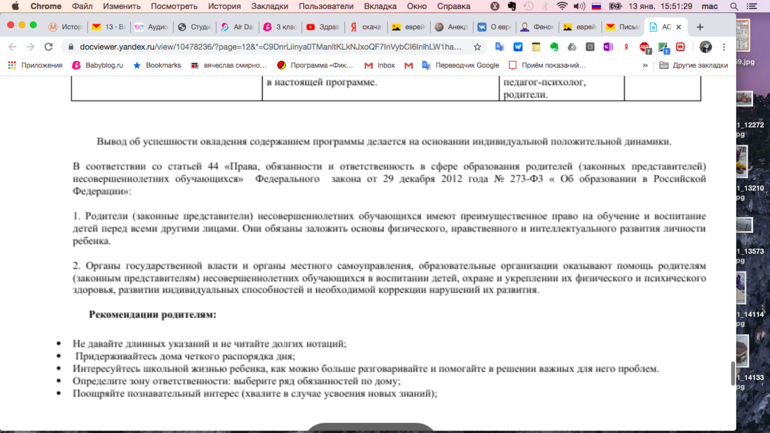Open the OneNote extension icon
The height and width of the screenshot is (433, 770).
coord(608,47)
